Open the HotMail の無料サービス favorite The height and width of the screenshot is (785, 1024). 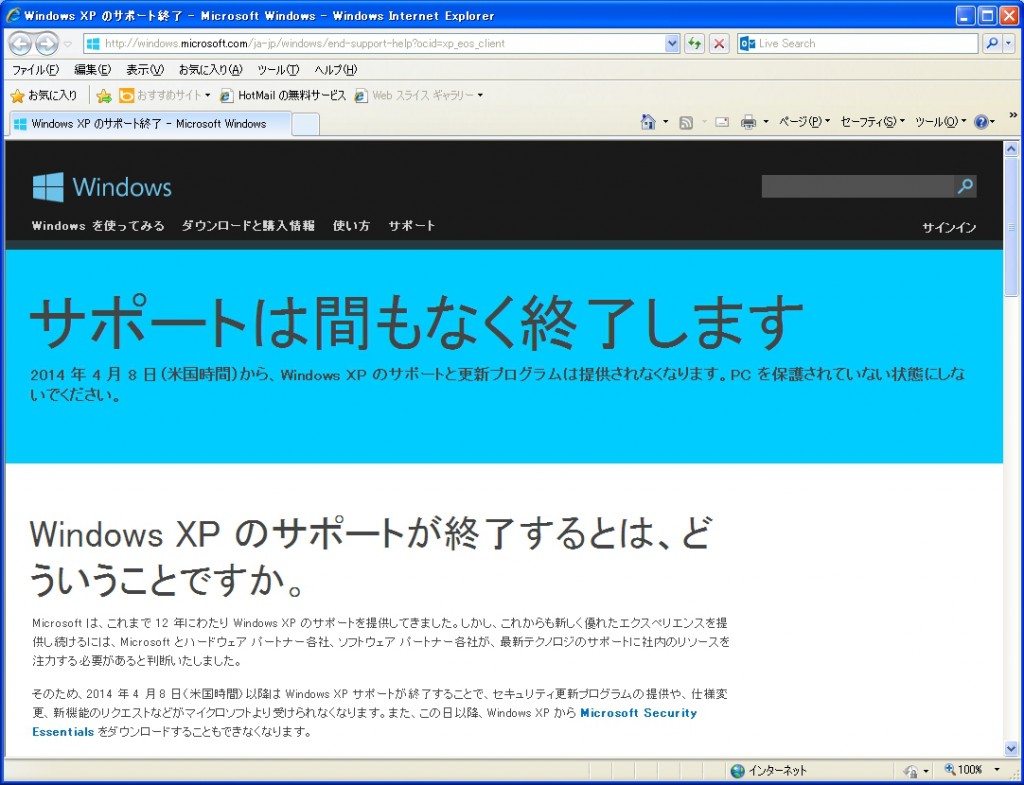[283, 95]
